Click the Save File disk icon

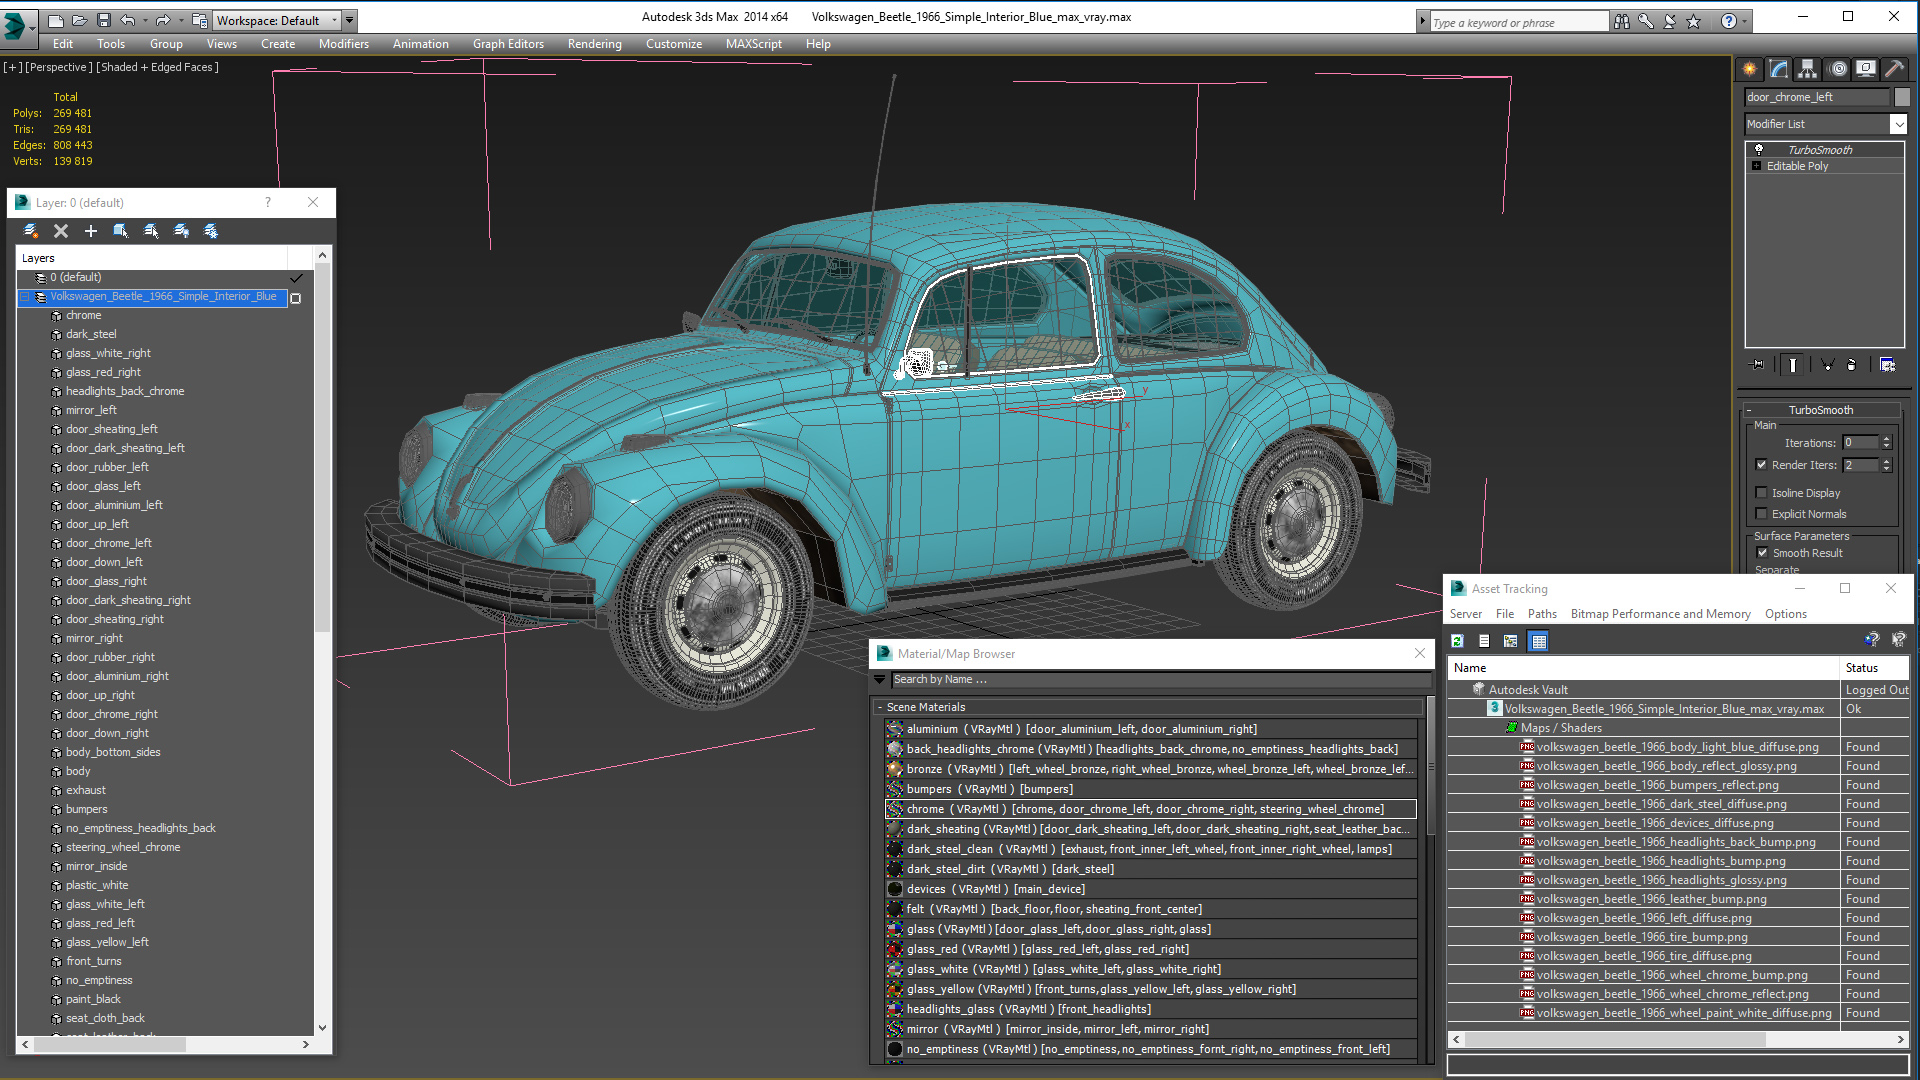[x=103, y=20]
